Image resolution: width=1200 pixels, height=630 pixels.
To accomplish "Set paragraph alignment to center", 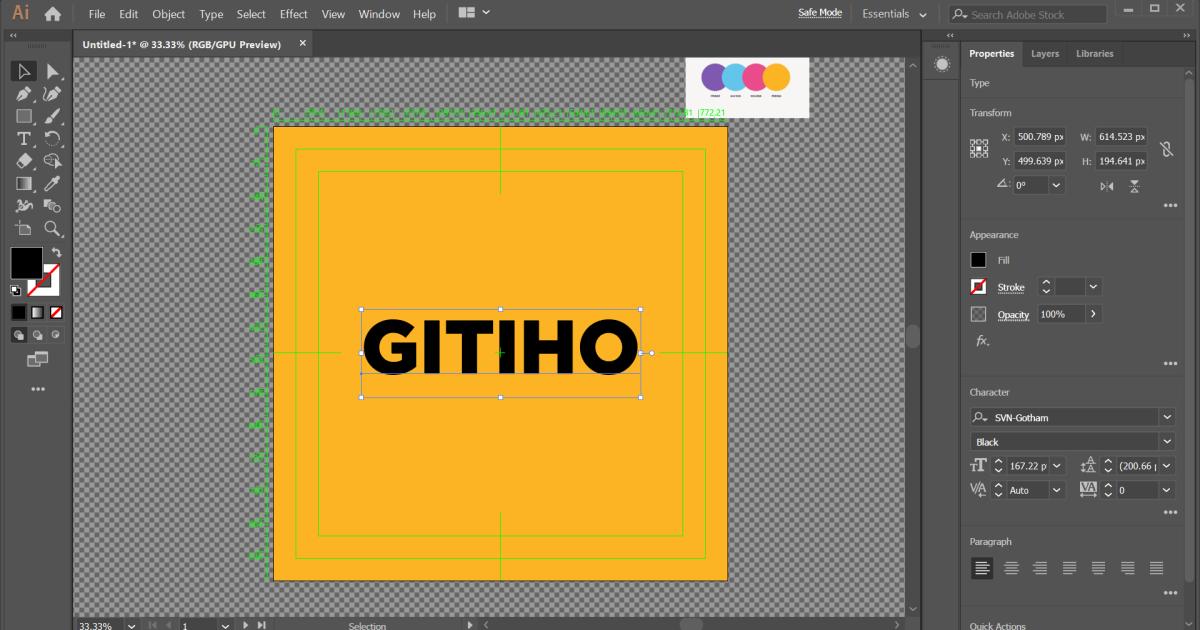I will [x=1011, y=568].
